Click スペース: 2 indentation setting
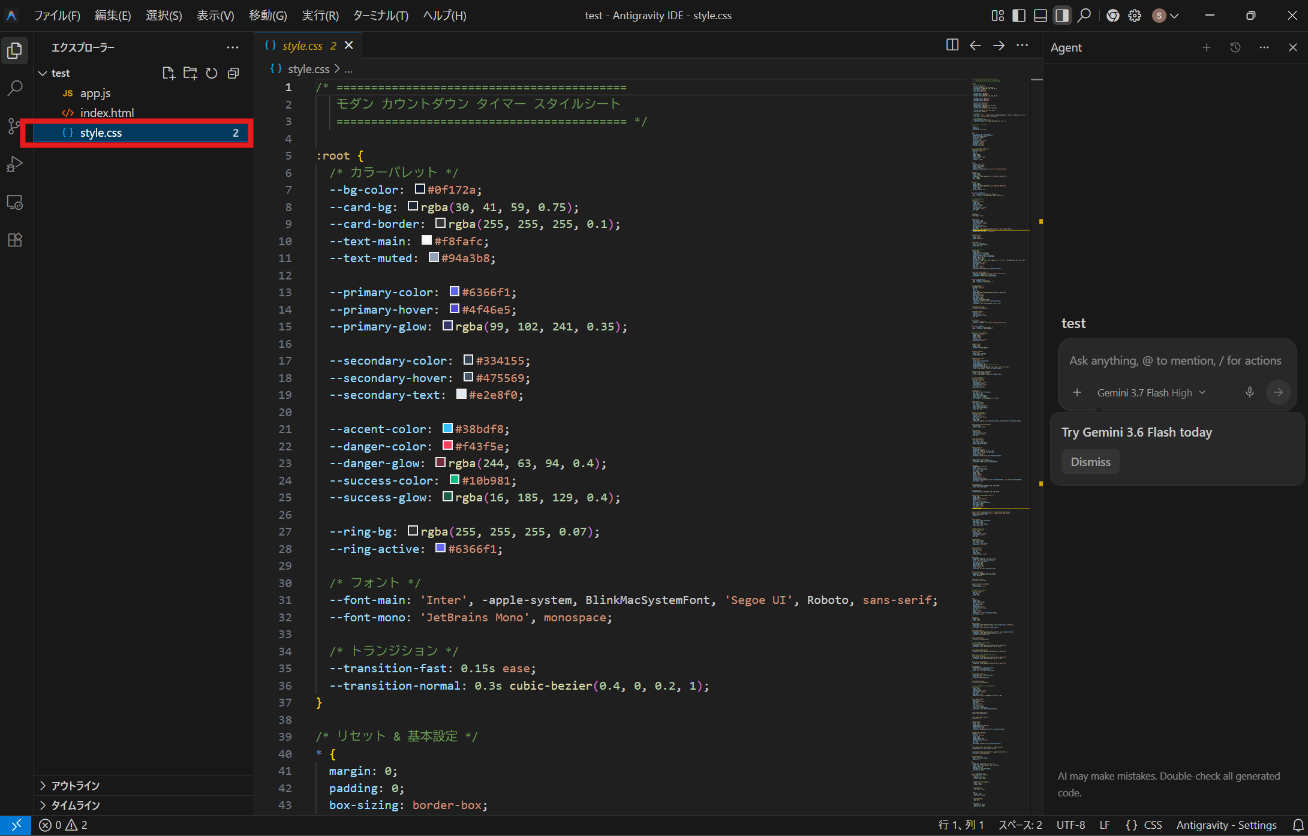The image size is (1308, 836). (x=1020, y=825)
